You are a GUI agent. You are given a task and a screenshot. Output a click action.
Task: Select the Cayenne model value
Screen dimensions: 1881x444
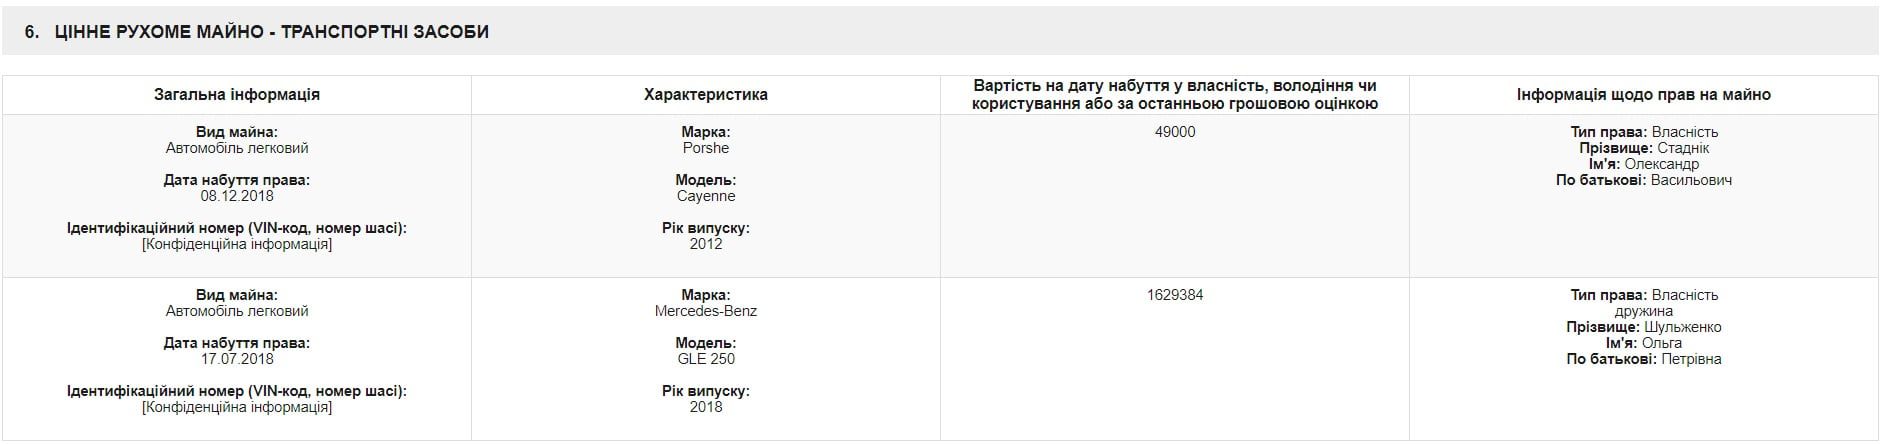click(706, 196)
